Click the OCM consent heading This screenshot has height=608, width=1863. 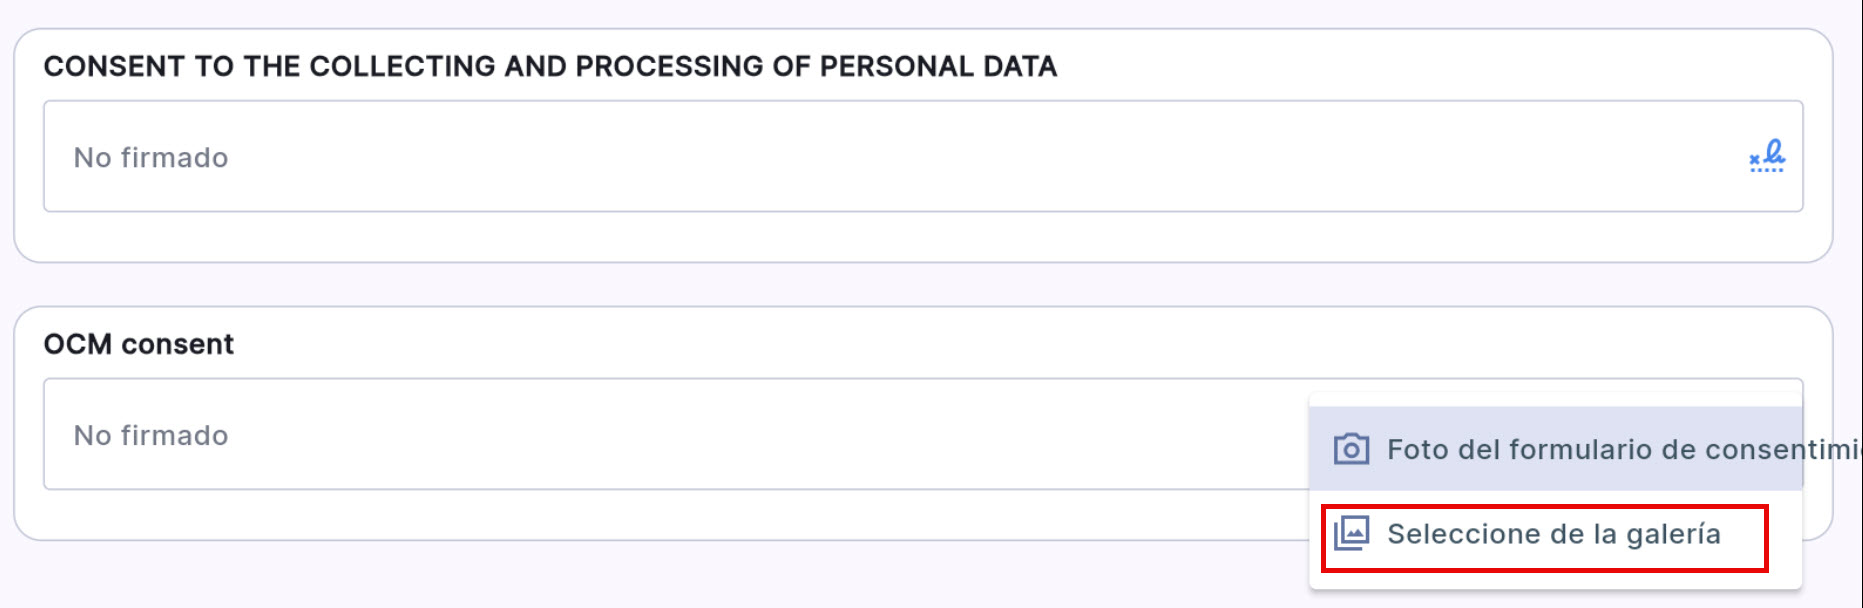138,344
